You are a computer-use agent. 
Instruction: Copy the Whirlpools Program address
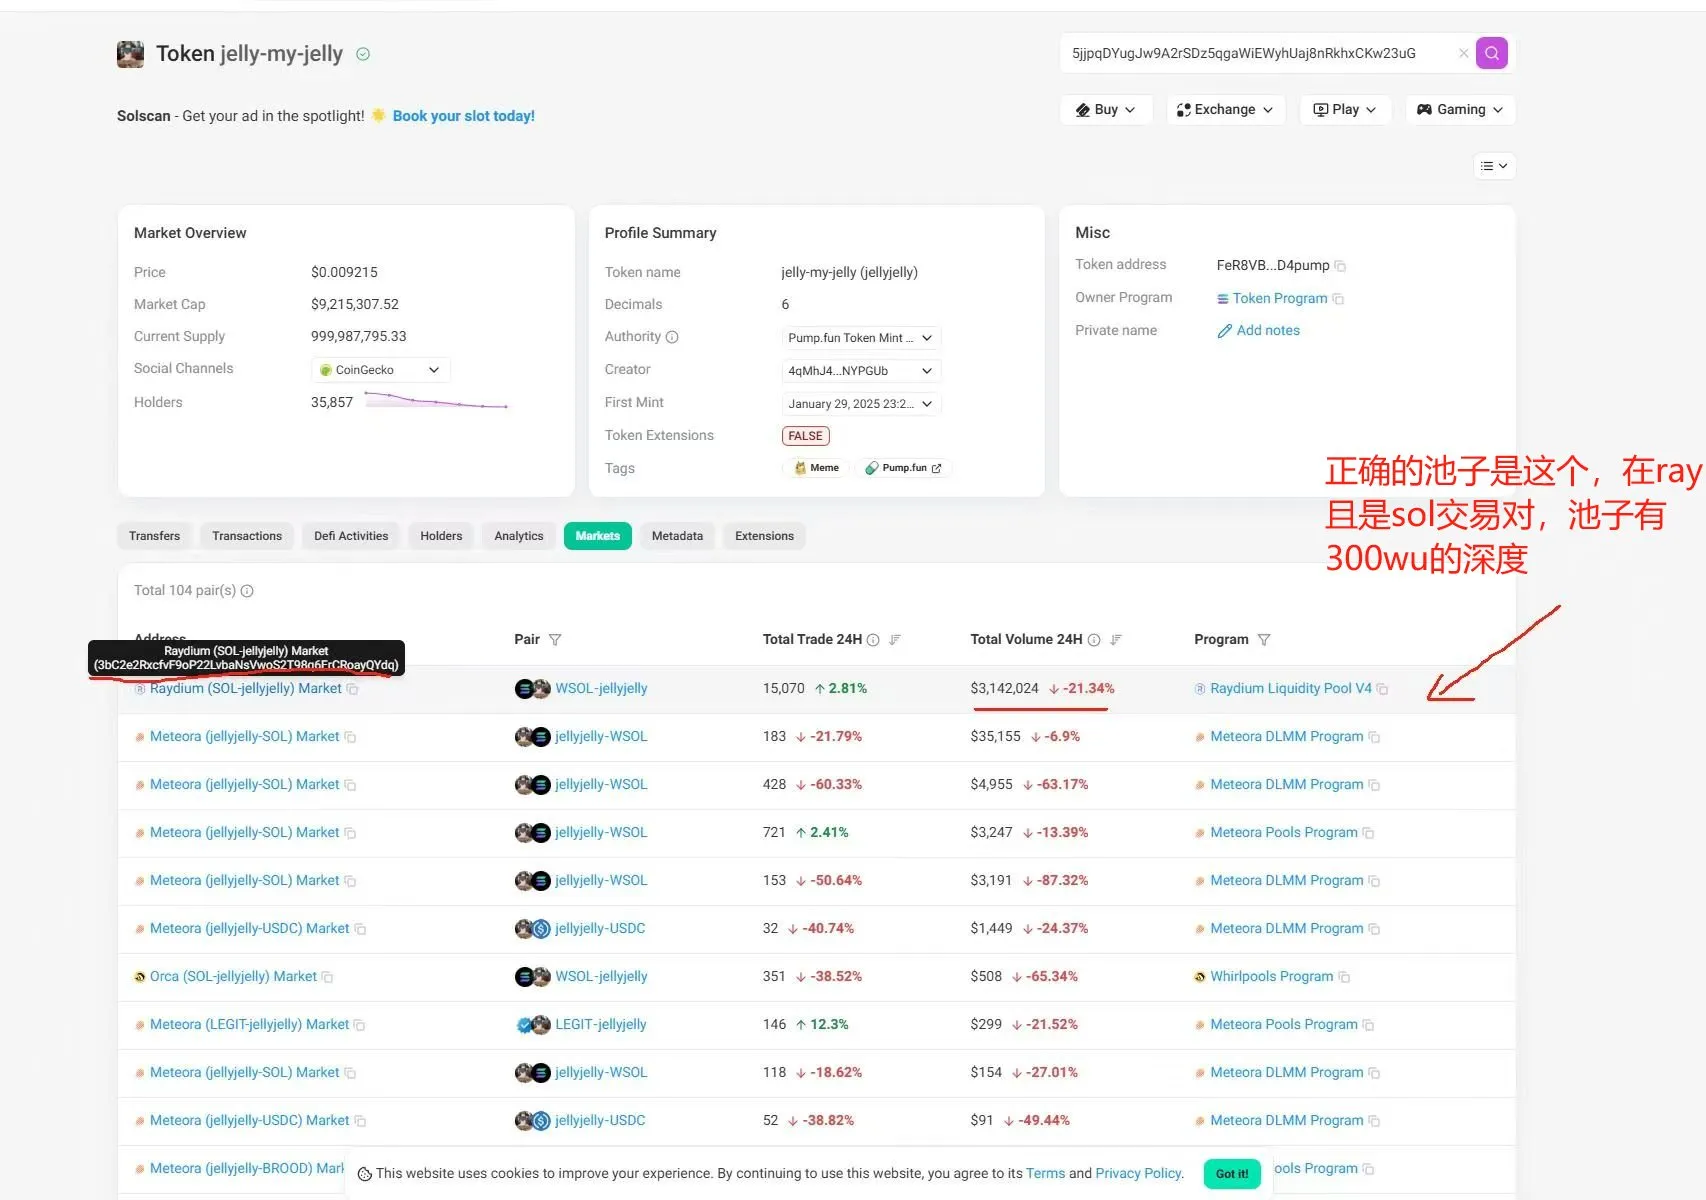(1344, 977)
